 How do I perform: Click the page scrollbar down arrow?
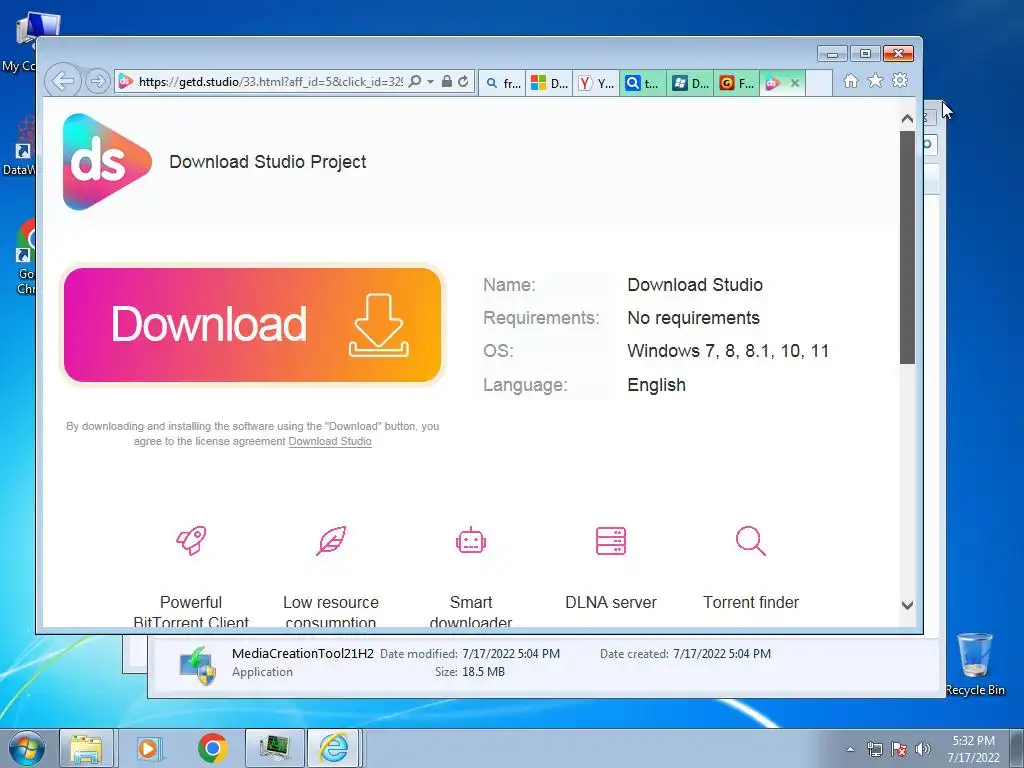point(907,605)
